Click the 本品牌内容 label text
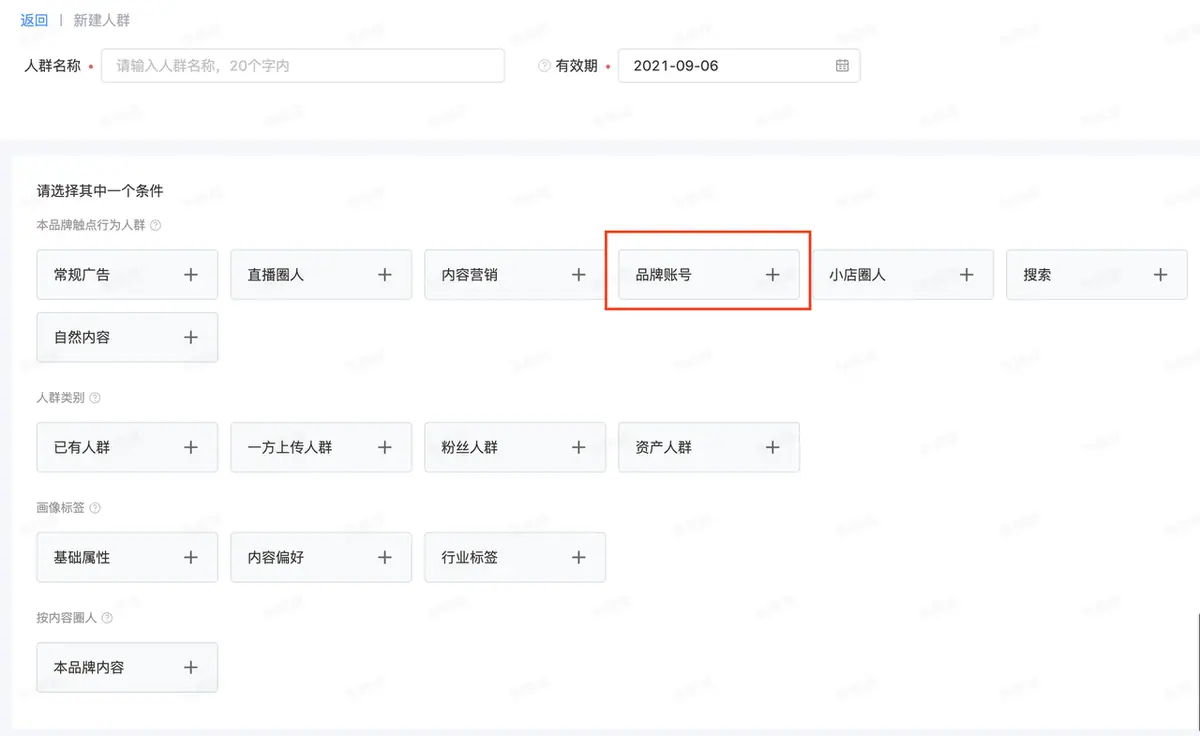The image size is (1200, 736). [x=89, y=667]
